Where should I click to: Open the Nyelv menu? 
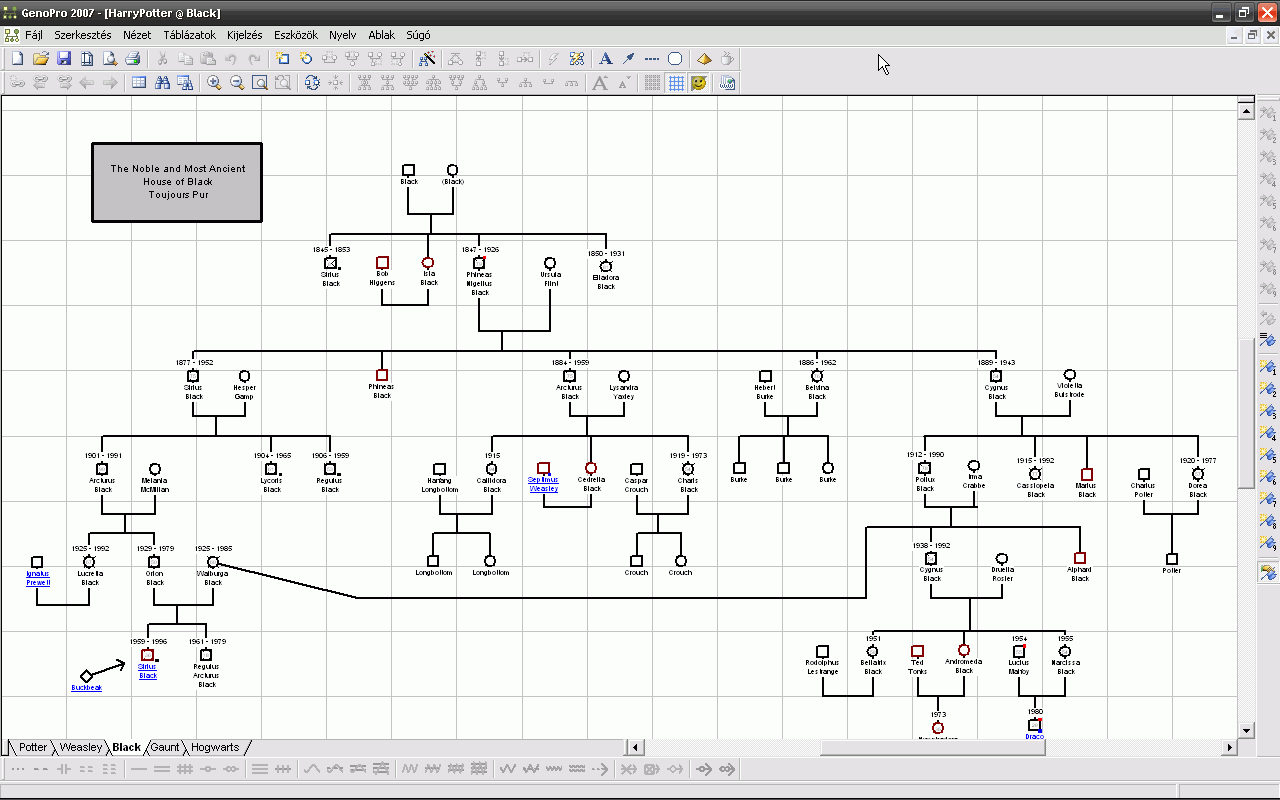point(343,35)
